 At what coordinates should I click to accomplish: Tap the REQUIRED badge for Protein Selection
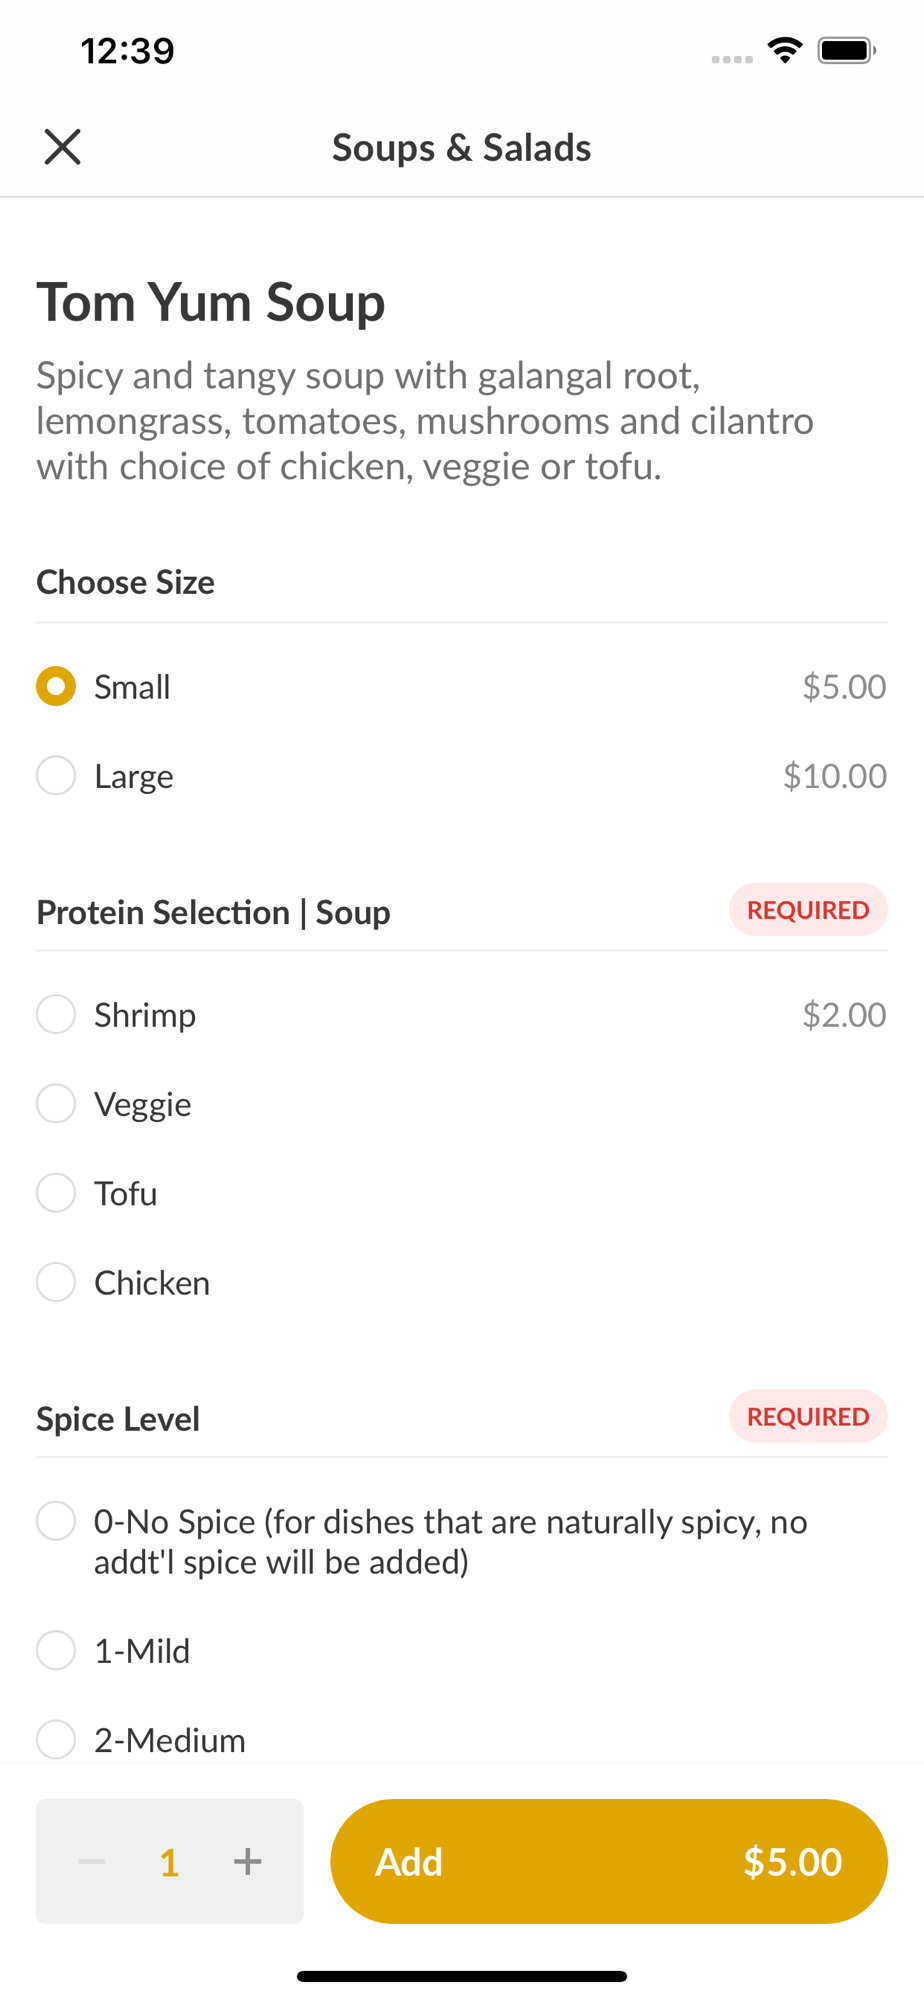[x=808, y=910]
